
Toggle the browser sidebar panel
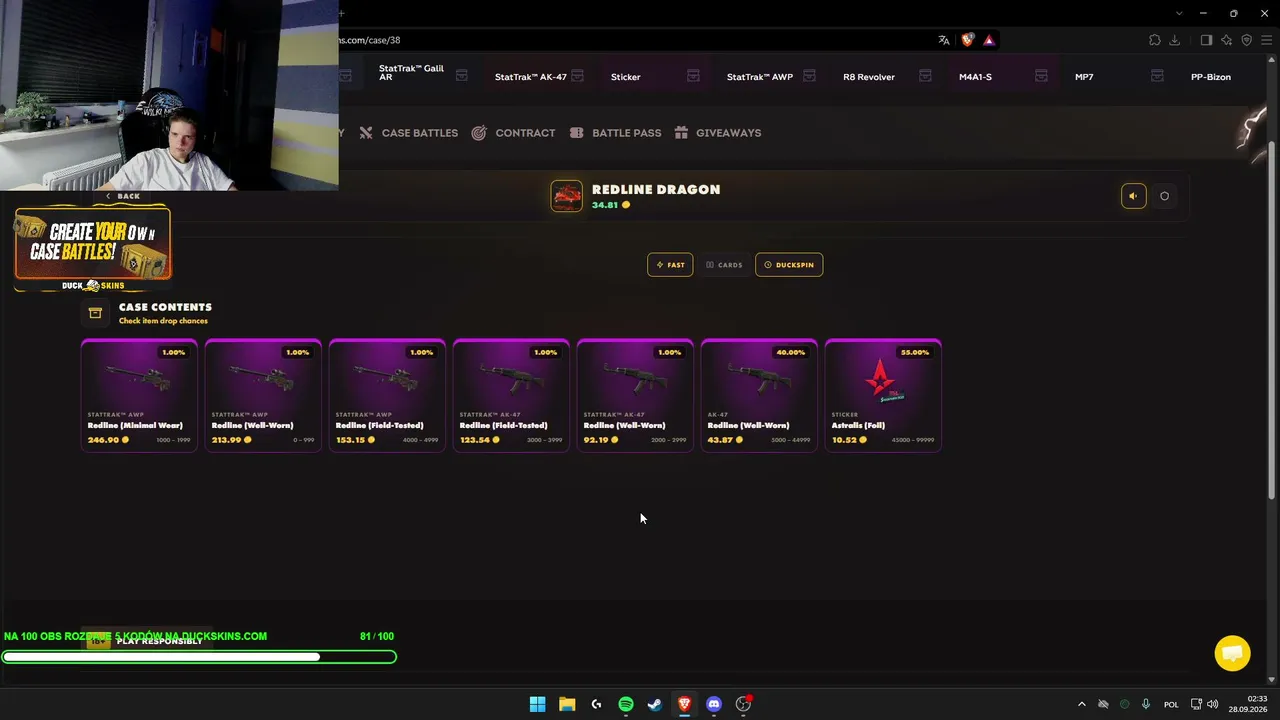(1206, 40)
